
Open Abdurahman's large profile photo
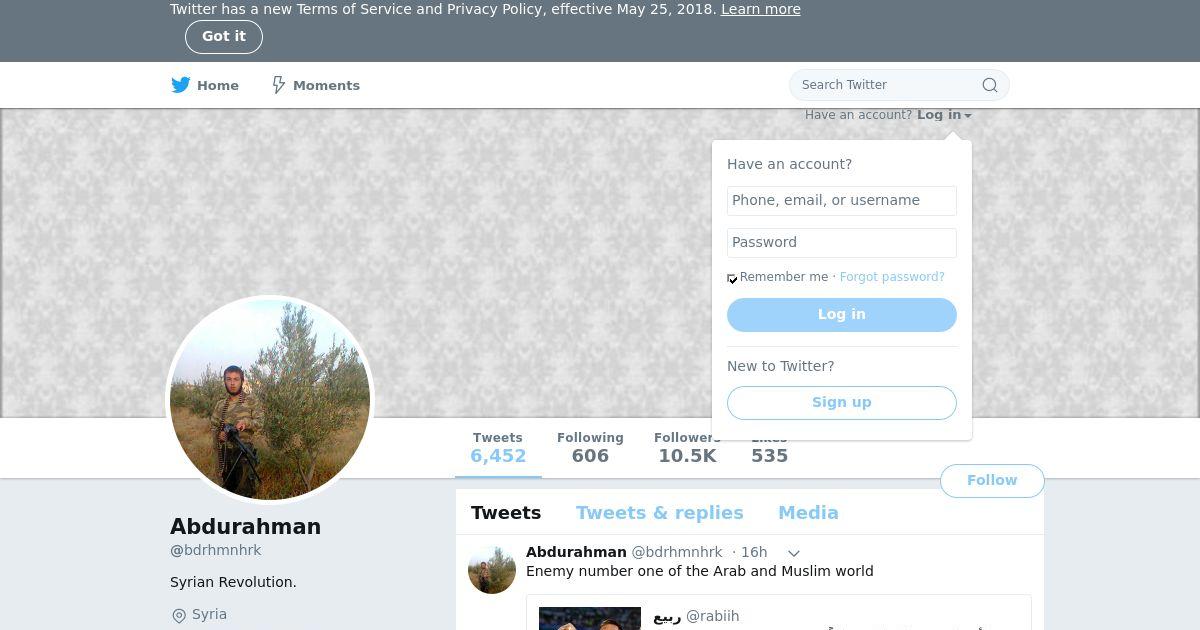[270, 400]
